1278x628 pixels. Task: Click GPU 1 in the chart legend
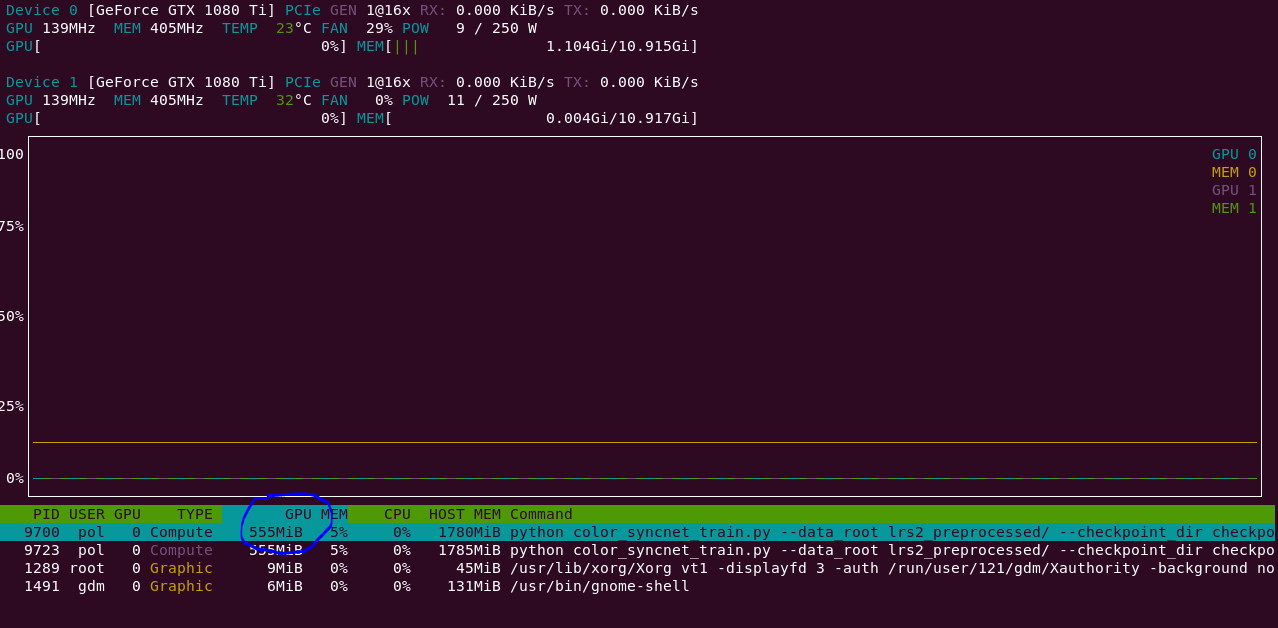1234,190
